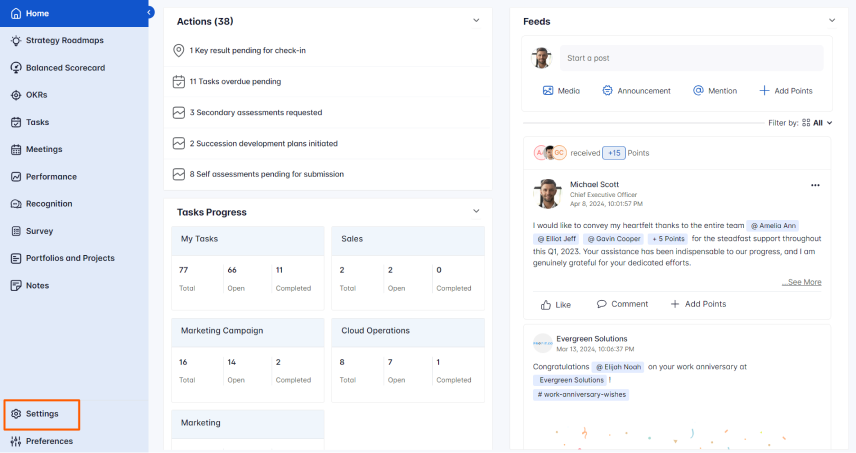
Task: Open 3 Secondary assessments requested
Action: tap(255, 112)
